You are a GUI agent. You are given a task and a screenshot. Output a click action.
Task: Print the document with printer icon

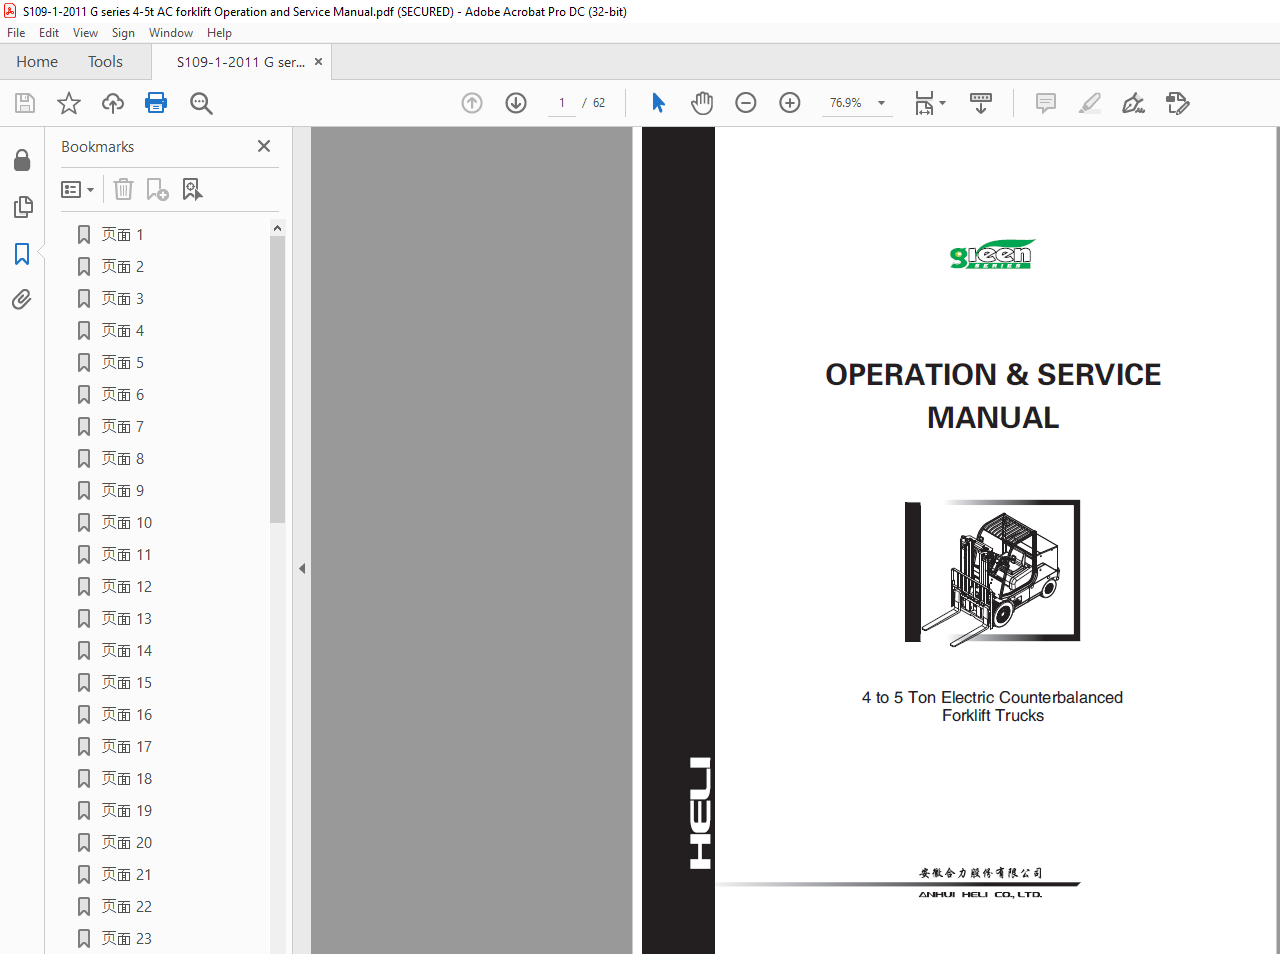pos(156,103)
